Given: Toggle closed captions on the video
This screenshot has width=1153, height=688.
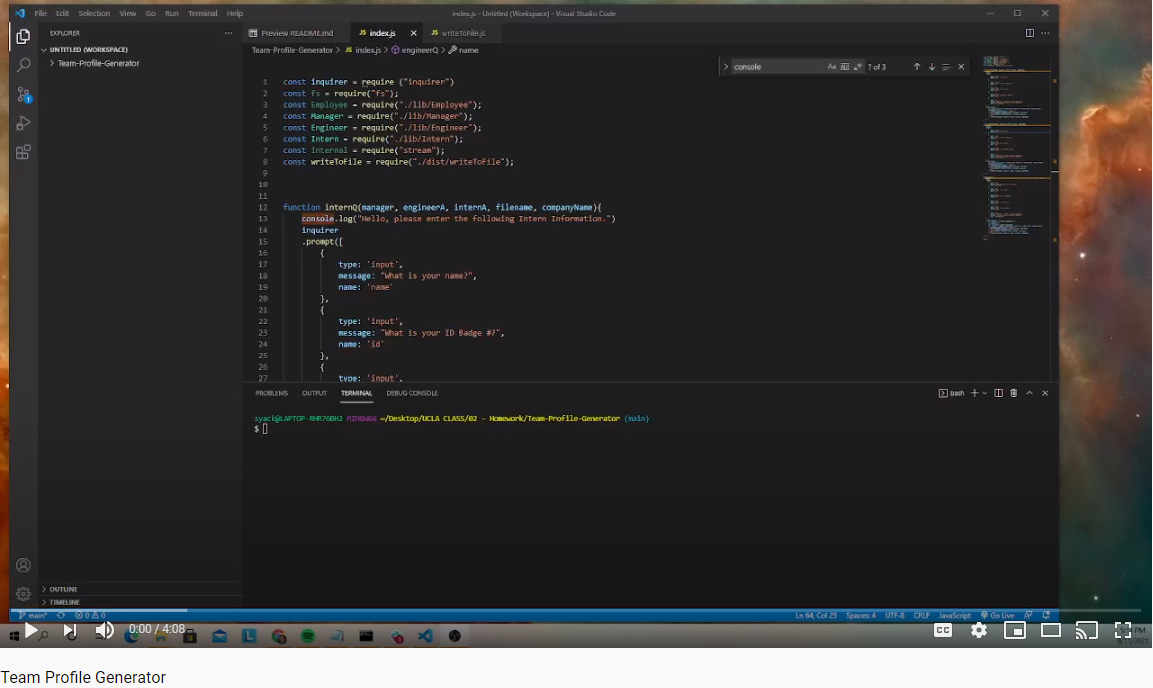Looking at the screenshot, I should (x=942, y=630).
